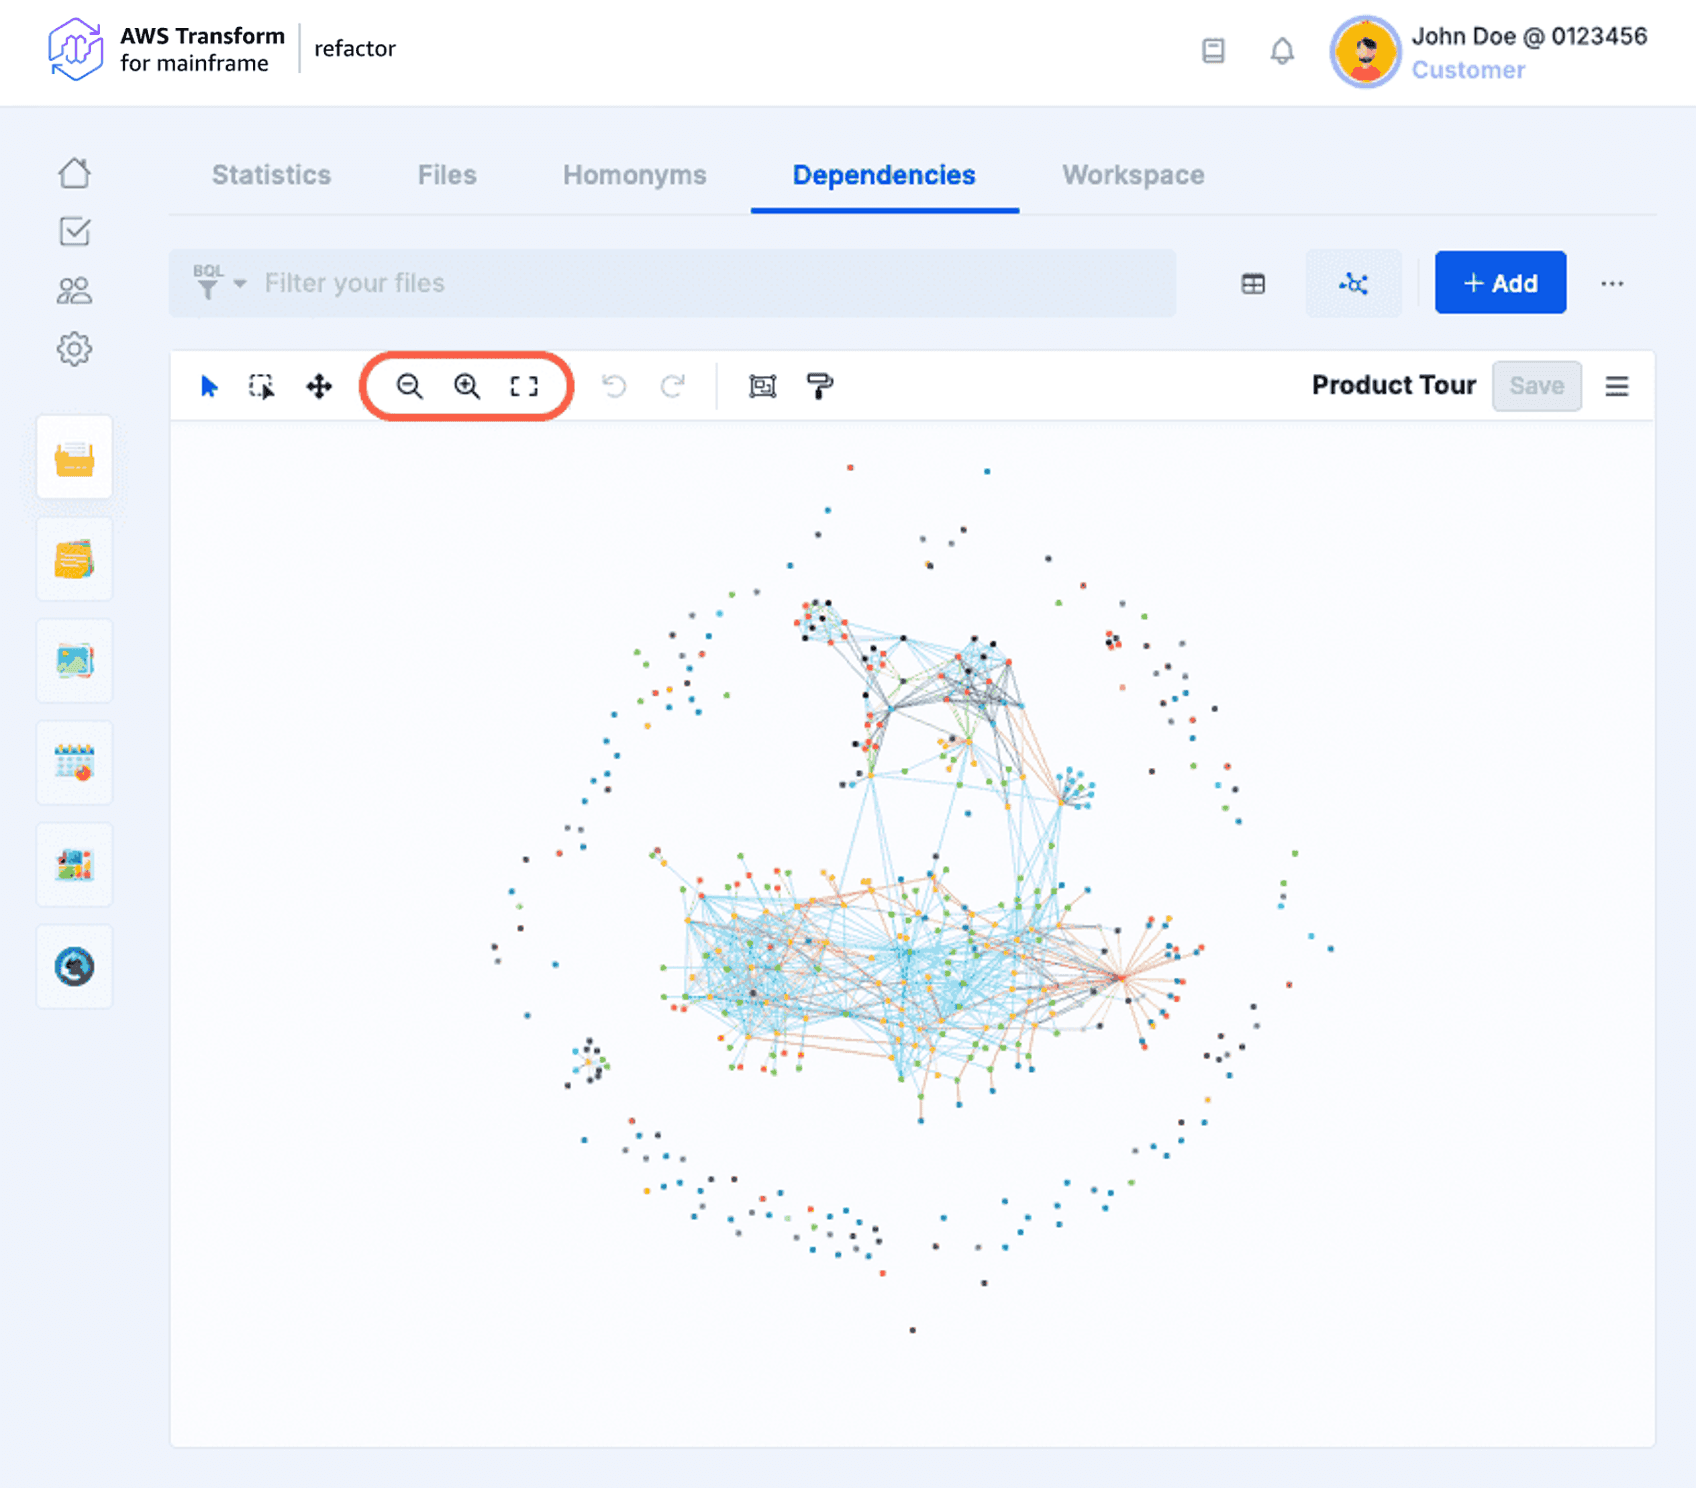Select the pointer arrow tool

coord(209,386)
